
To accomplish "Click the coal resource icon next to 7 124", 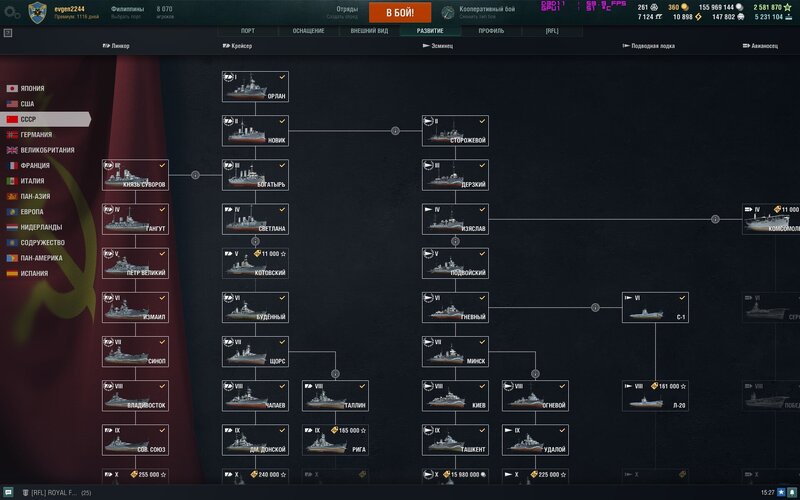I will [659, 17].
